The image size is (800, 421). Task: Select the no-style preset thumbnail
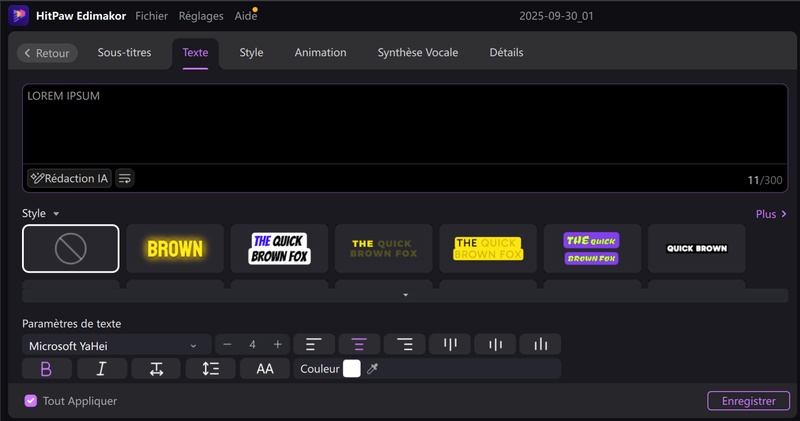[70, 249]
